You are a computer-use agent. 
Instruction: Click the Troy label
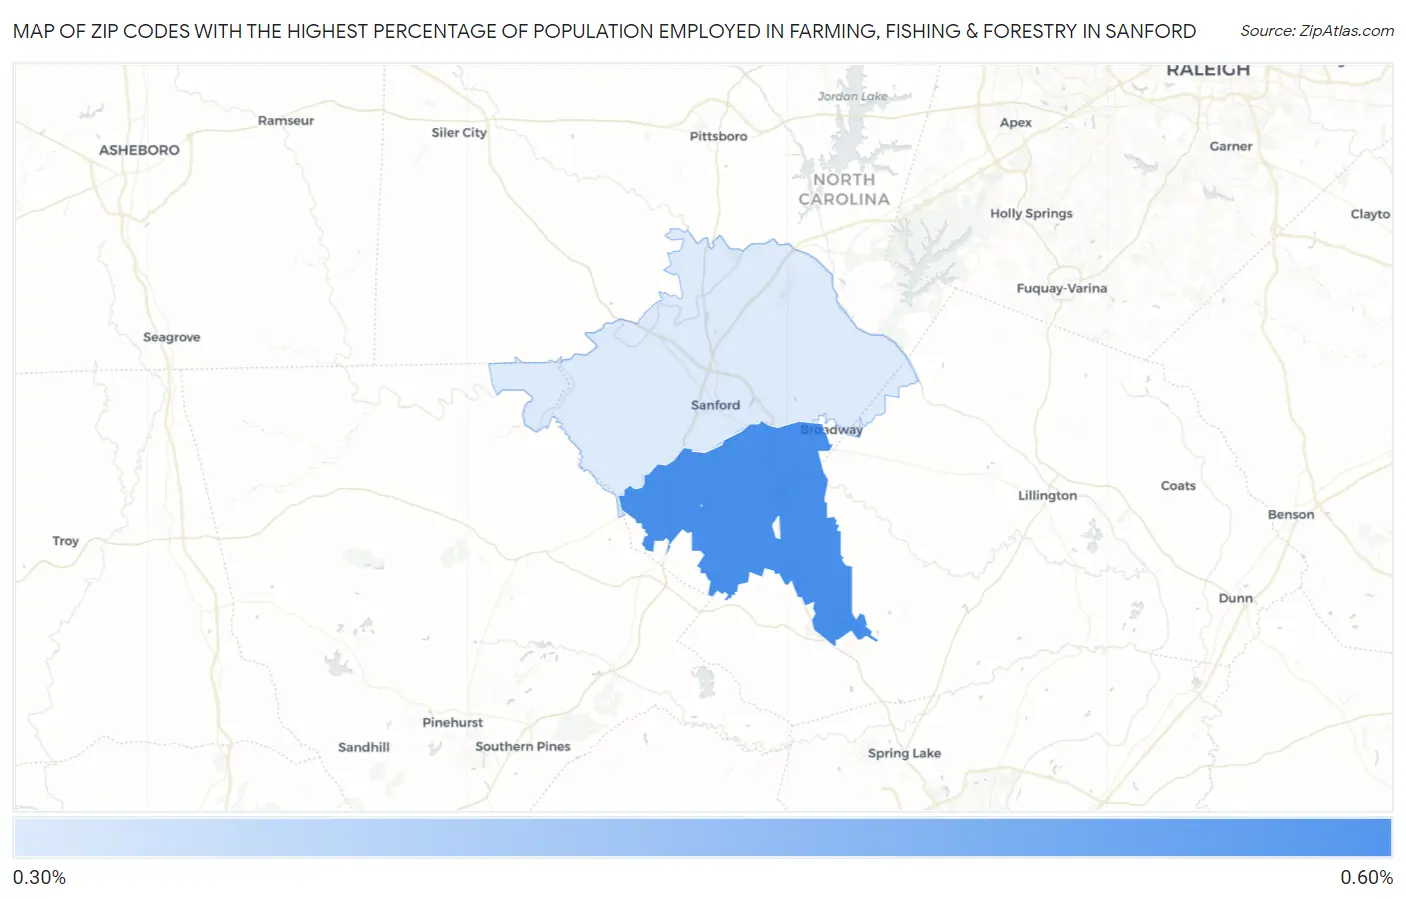[x=65, y=541]
